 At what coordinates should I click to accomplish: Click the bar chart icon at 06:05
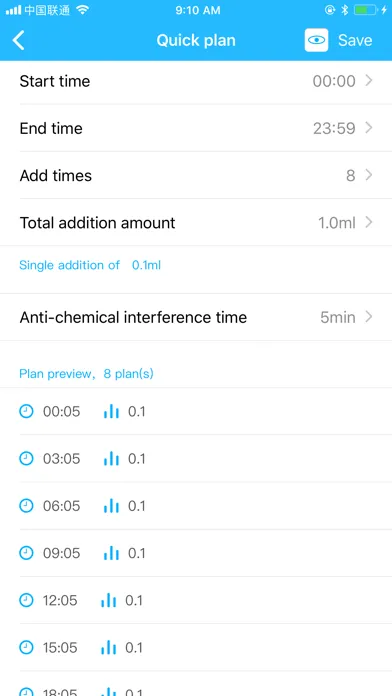point(111,506)
